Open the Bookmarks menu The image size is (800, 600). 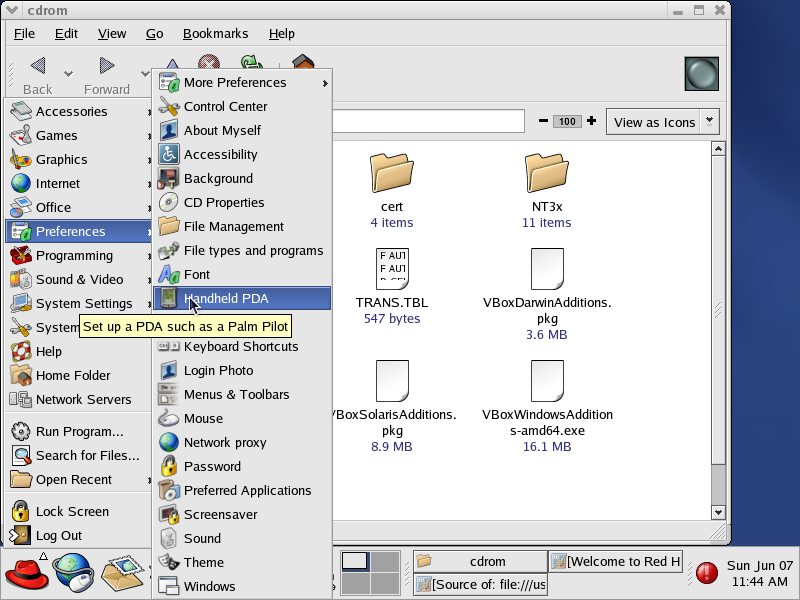click(215, 34)
